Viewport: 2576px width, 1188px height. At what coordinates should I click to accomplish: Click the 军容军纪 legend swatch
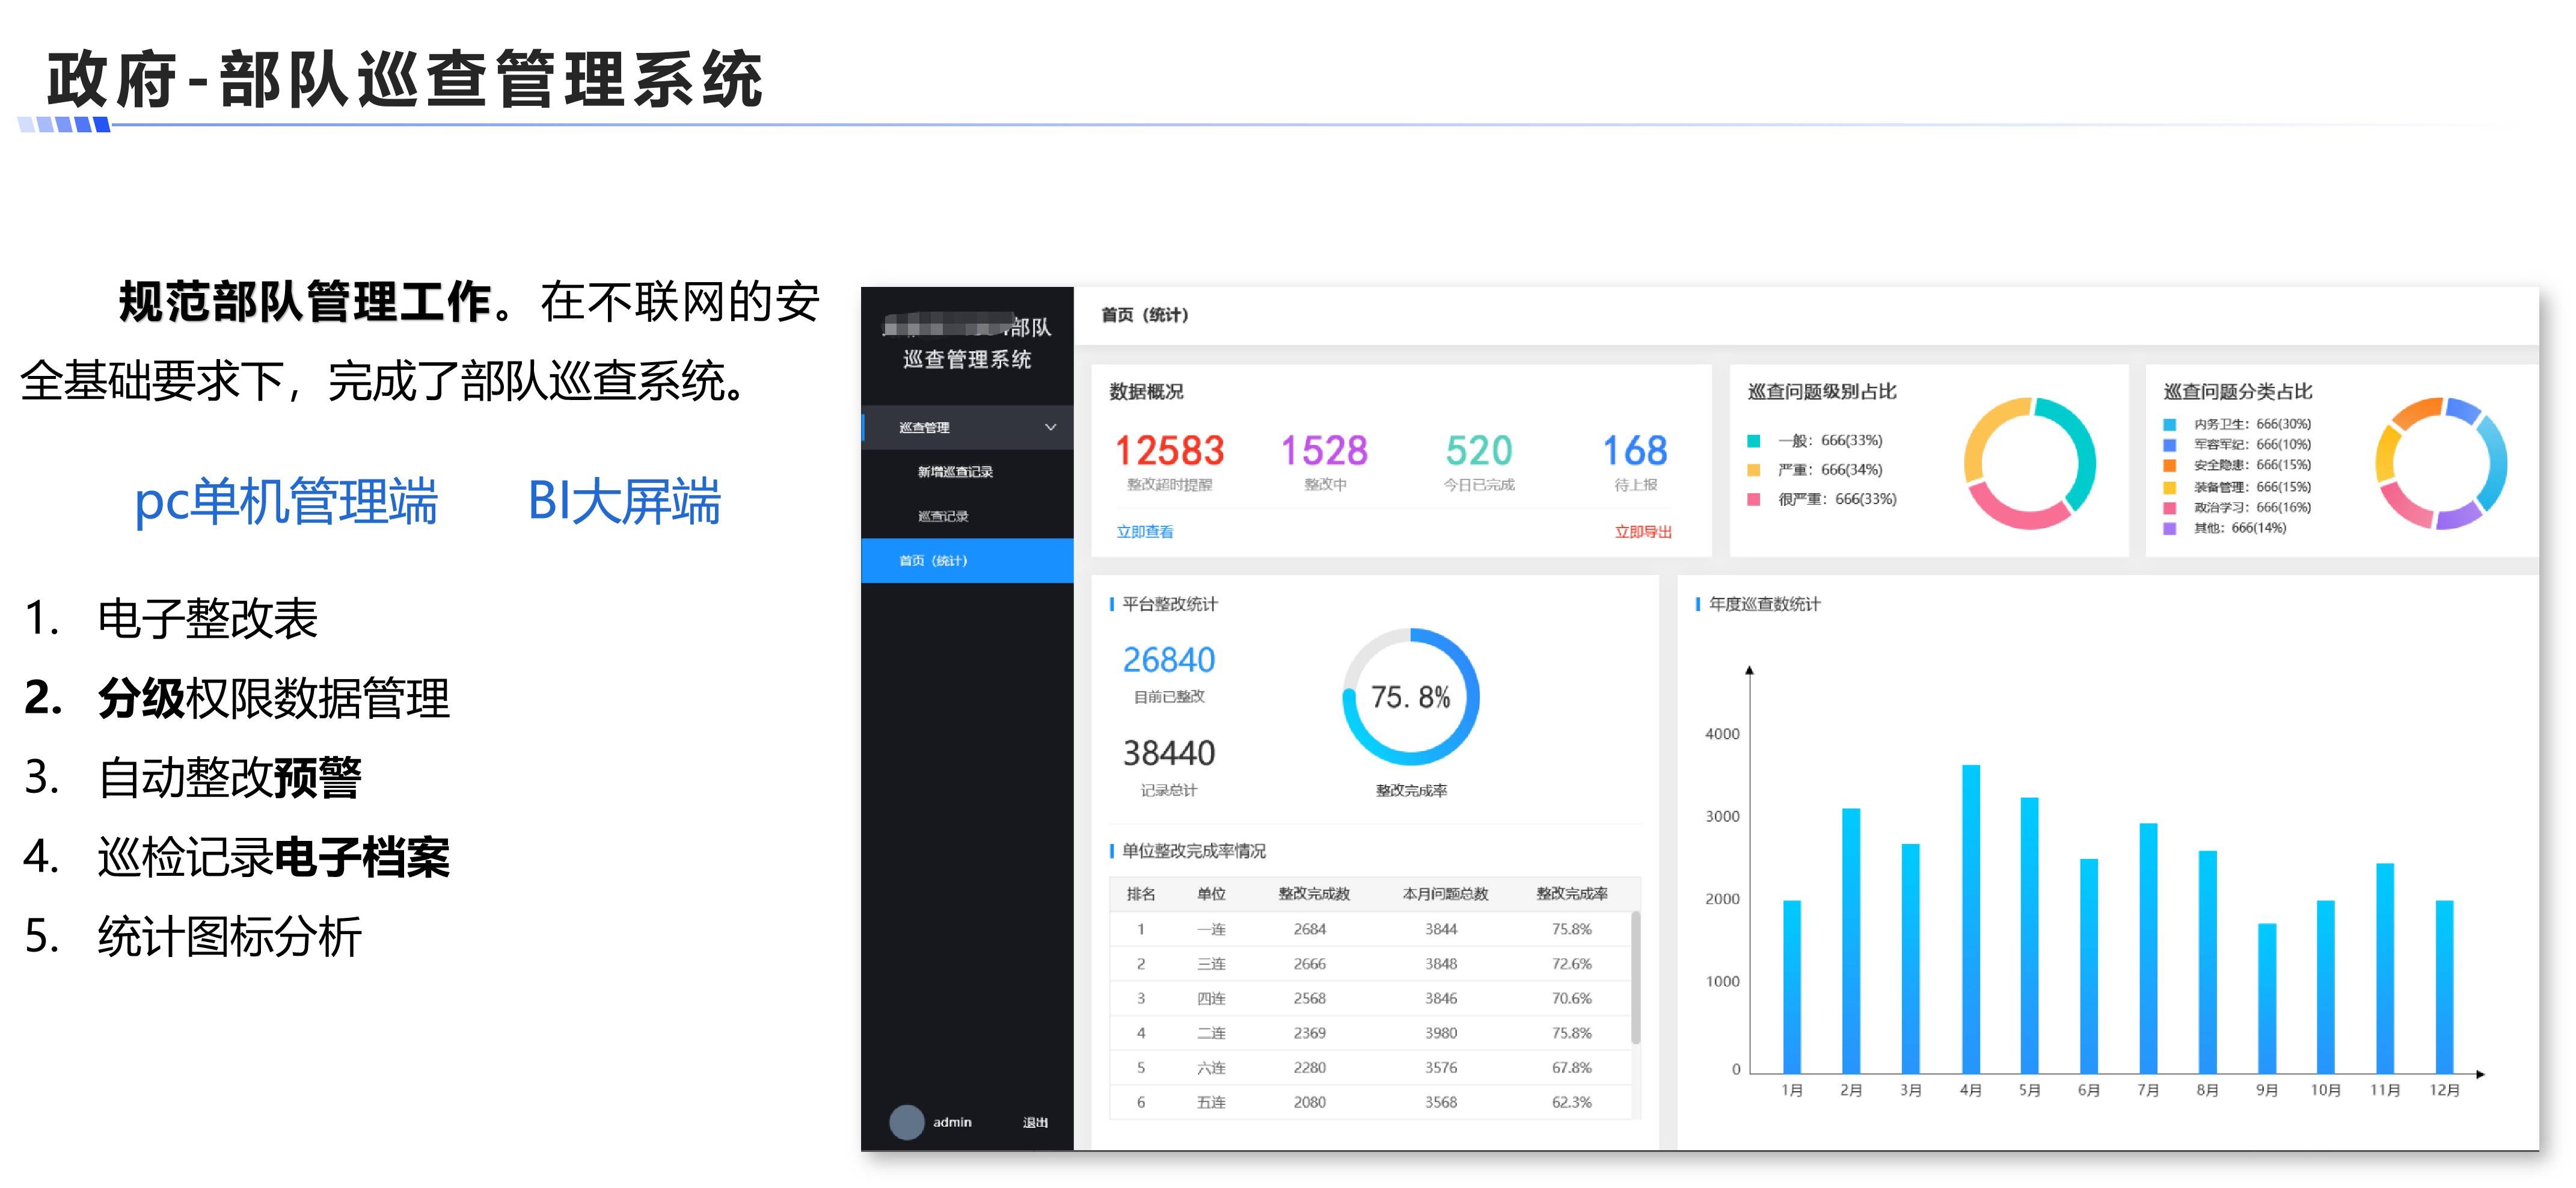click(2169, 445)
